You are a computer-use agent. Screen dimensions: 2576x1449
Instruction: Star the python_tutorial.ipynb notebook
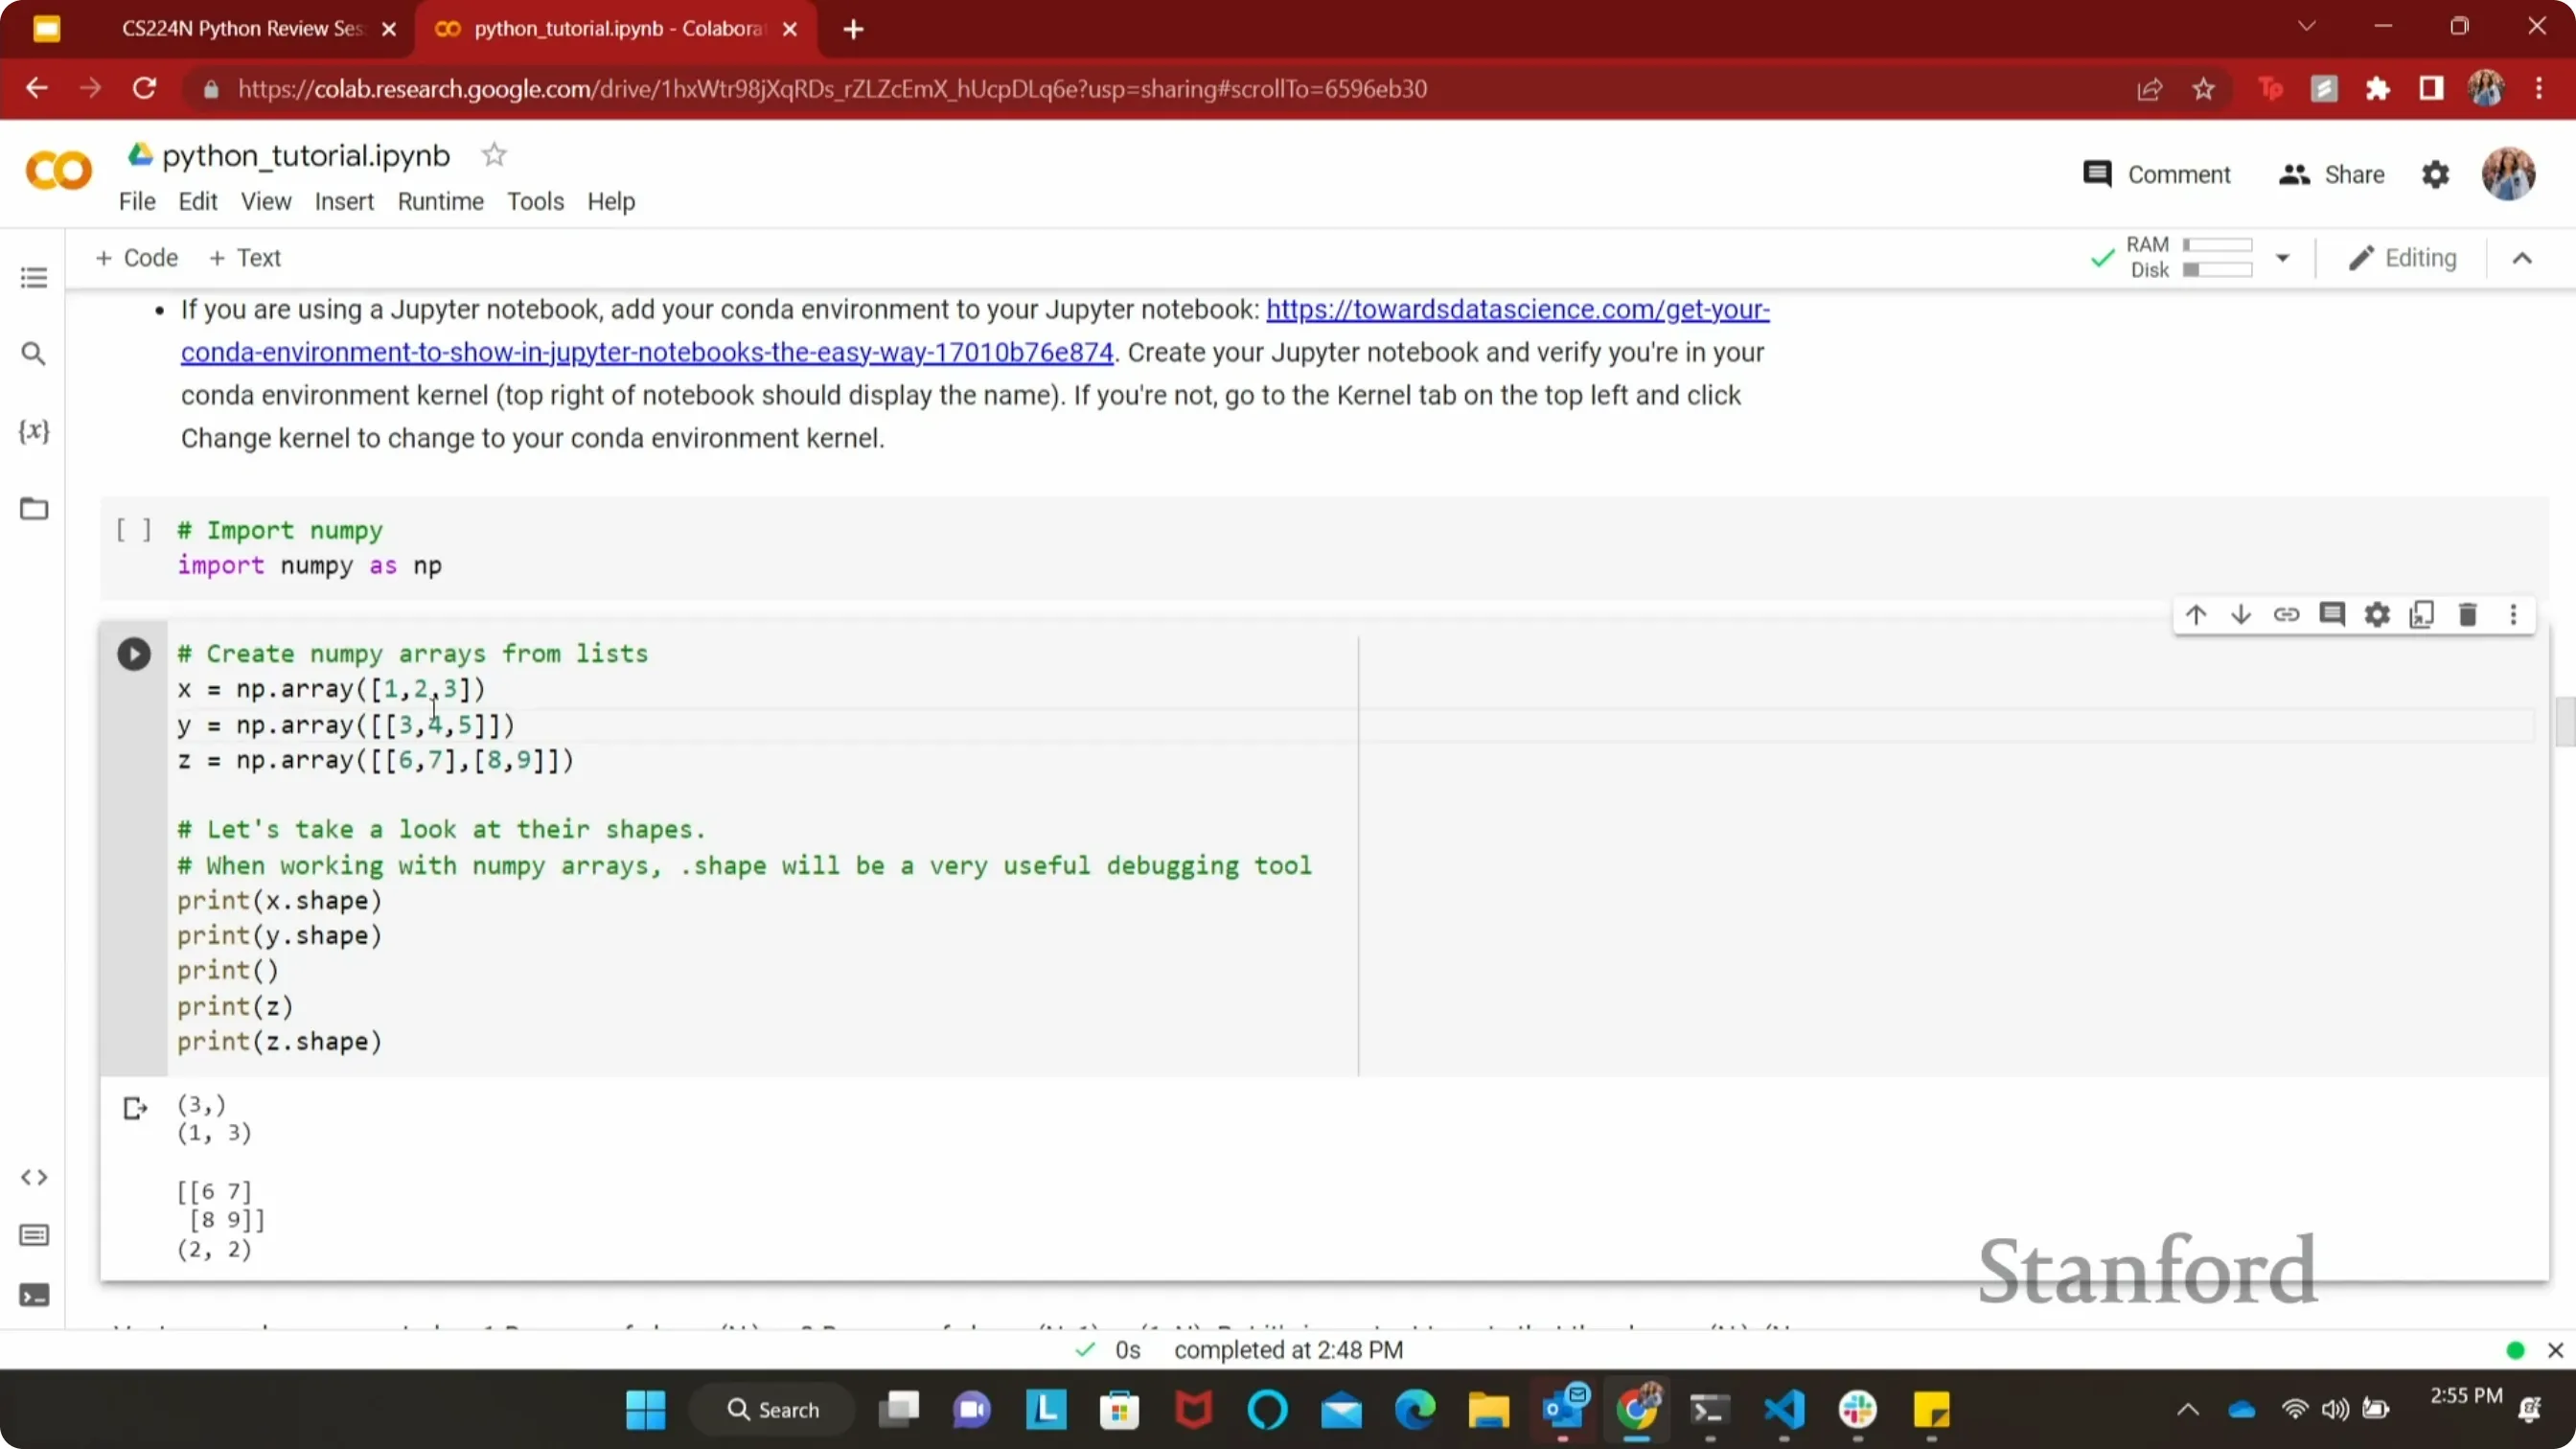(x=494, y=155)
